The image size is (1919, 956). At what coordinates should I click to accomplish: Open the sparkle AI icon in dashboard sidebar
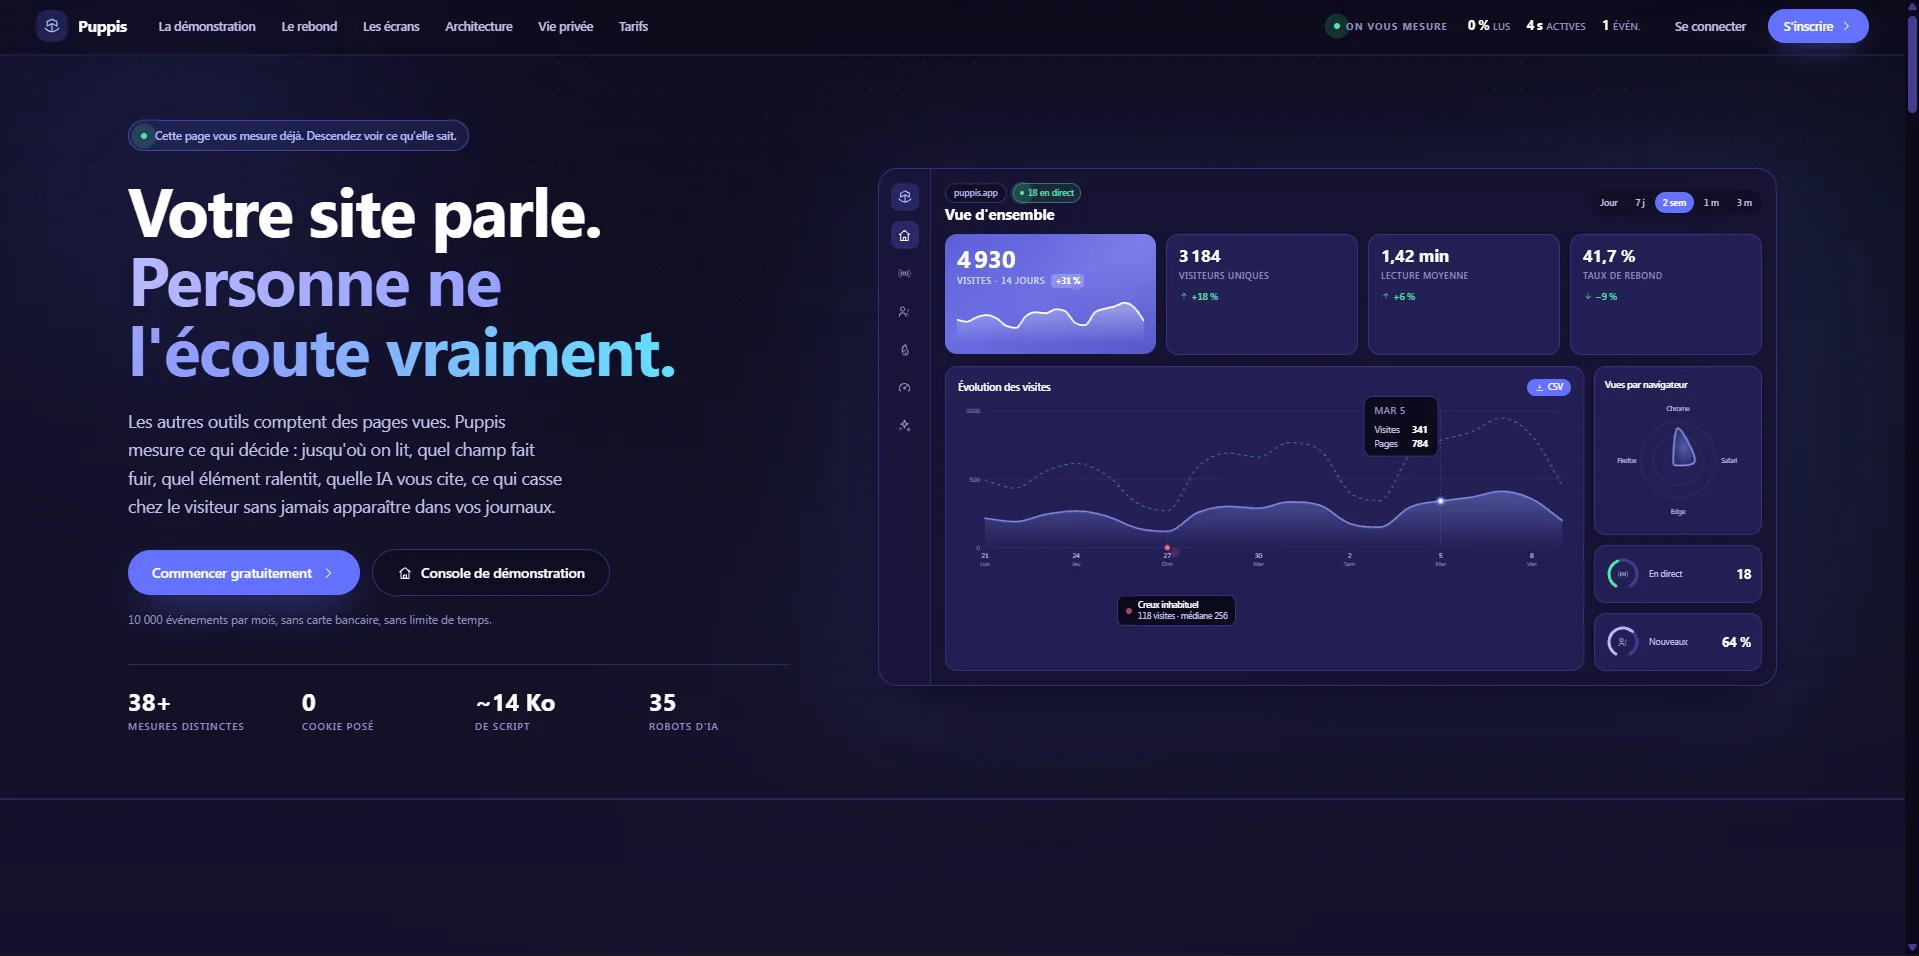point(904,425)
